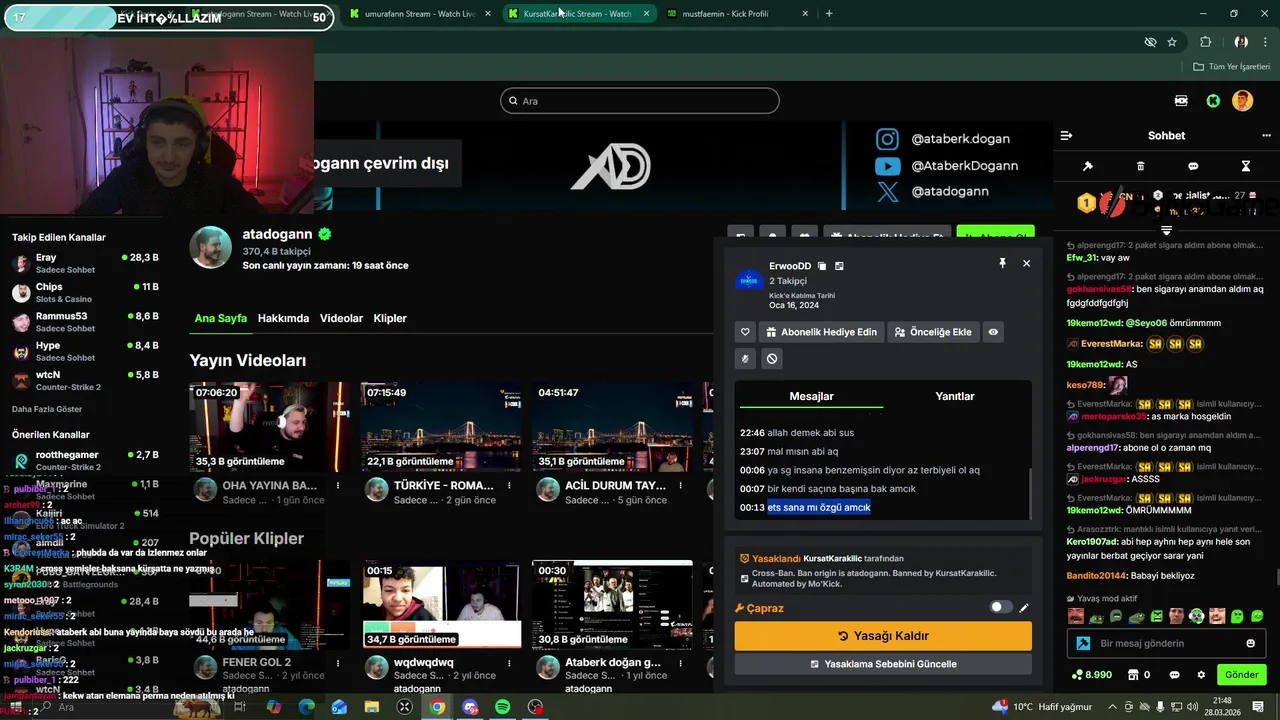Image resolution: width=1280 pixels, height=720 pixels.
Task: Open the moderator hammer tool in chat
Action: (x=1088, y=166)
